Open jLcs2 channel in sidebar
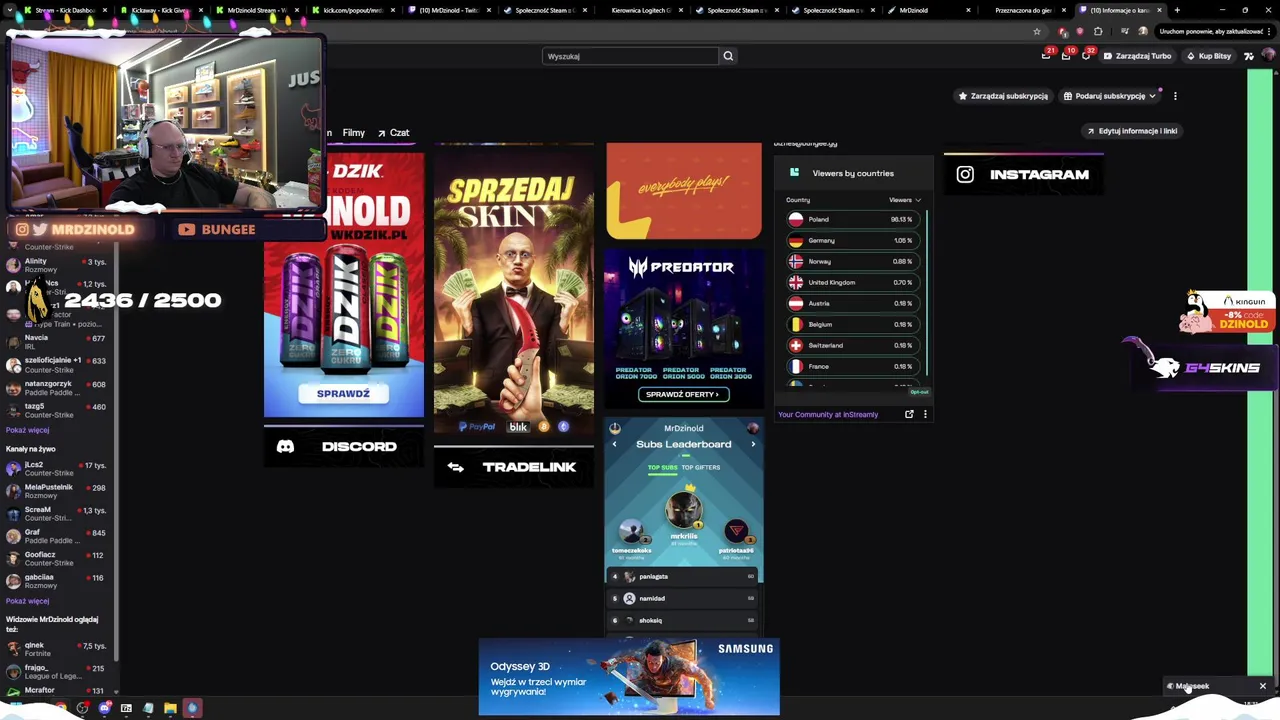This screenshot has width=1280, height=720. [x=58, y=468]
